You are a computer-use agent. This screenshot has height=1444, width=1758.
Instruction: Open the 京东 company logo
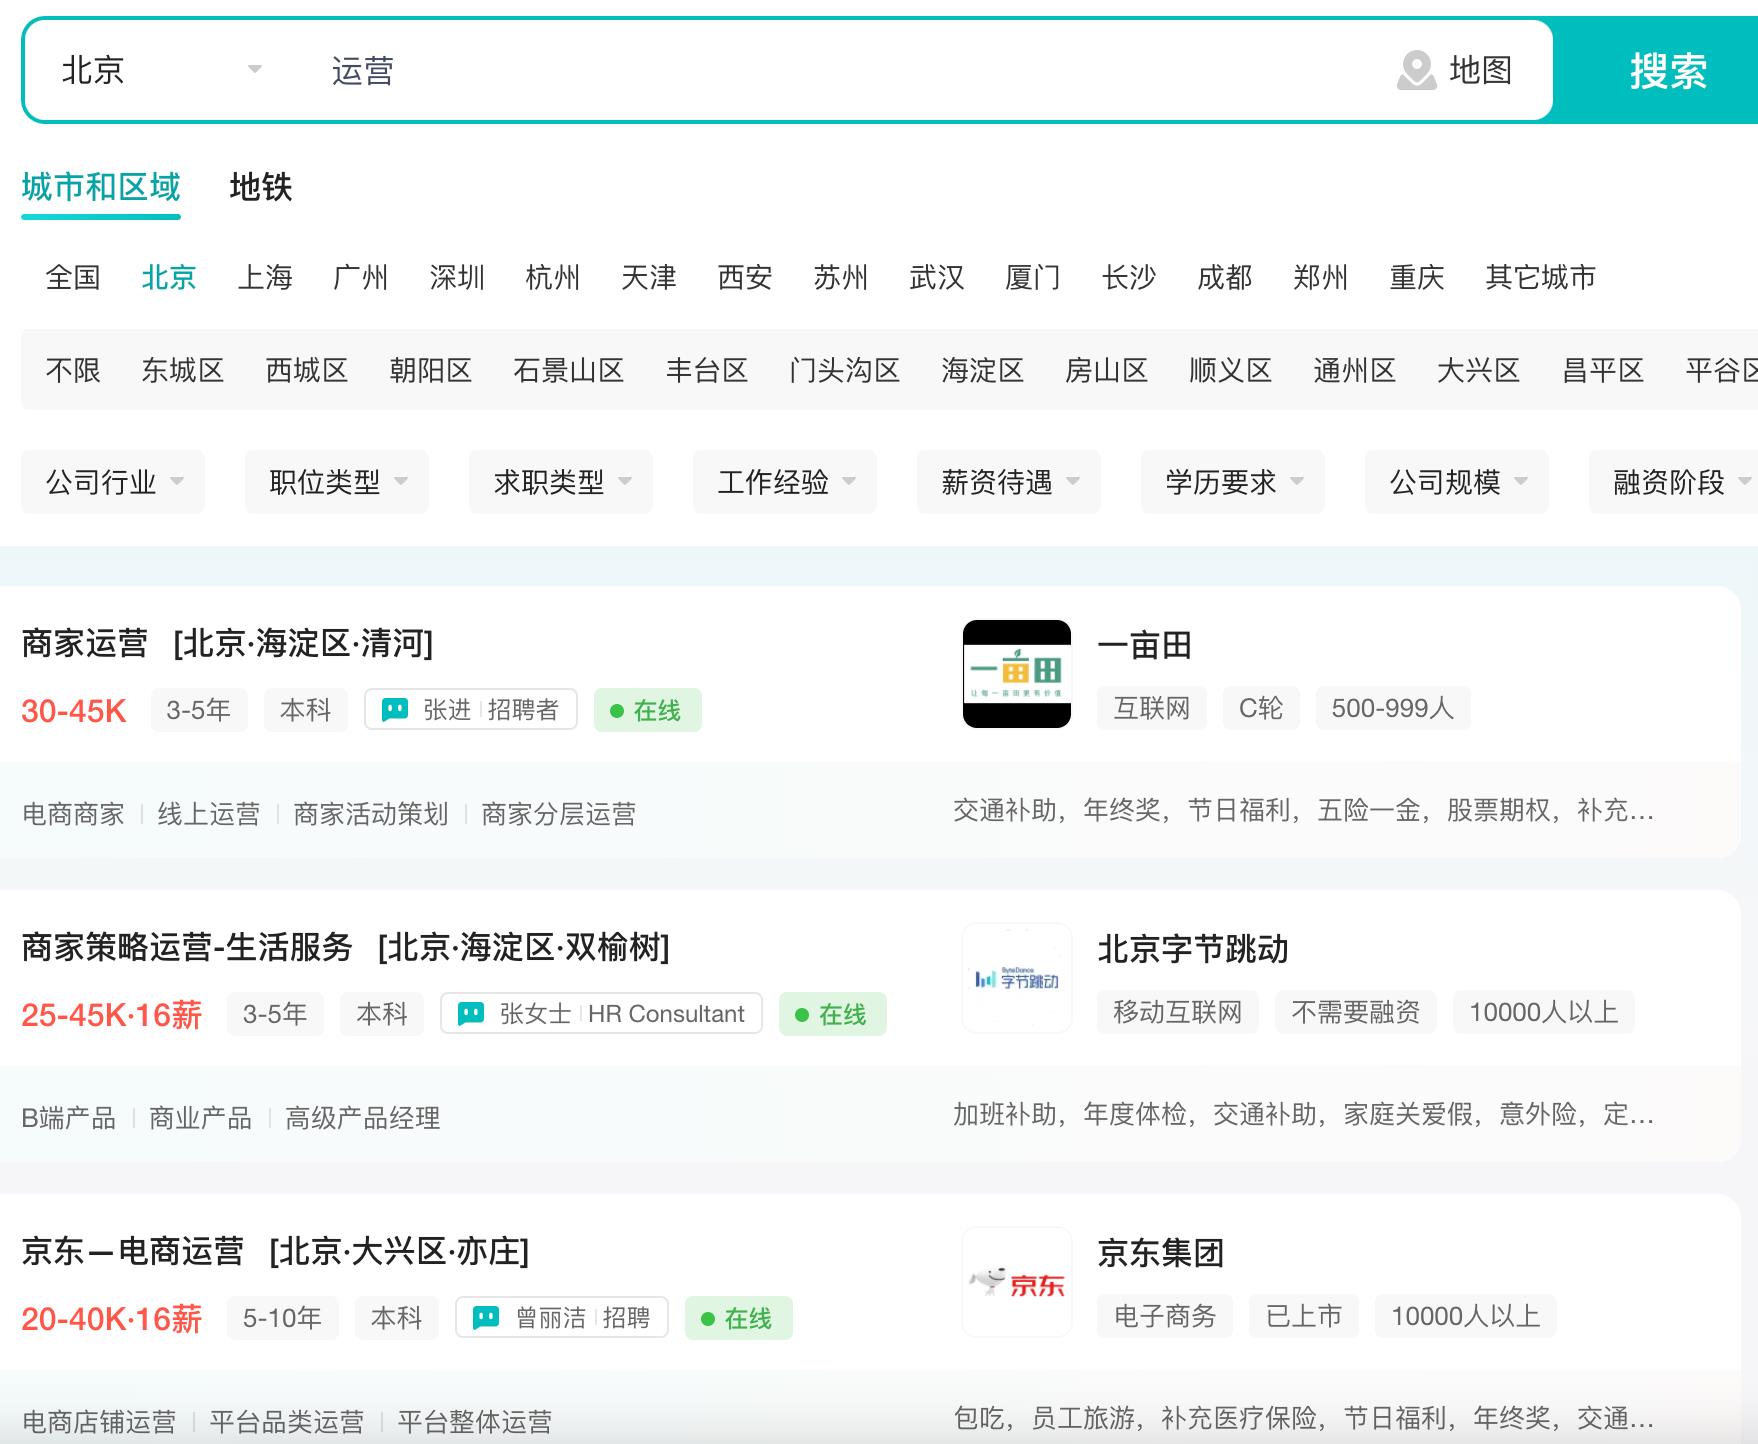tap(1016, 1282)
